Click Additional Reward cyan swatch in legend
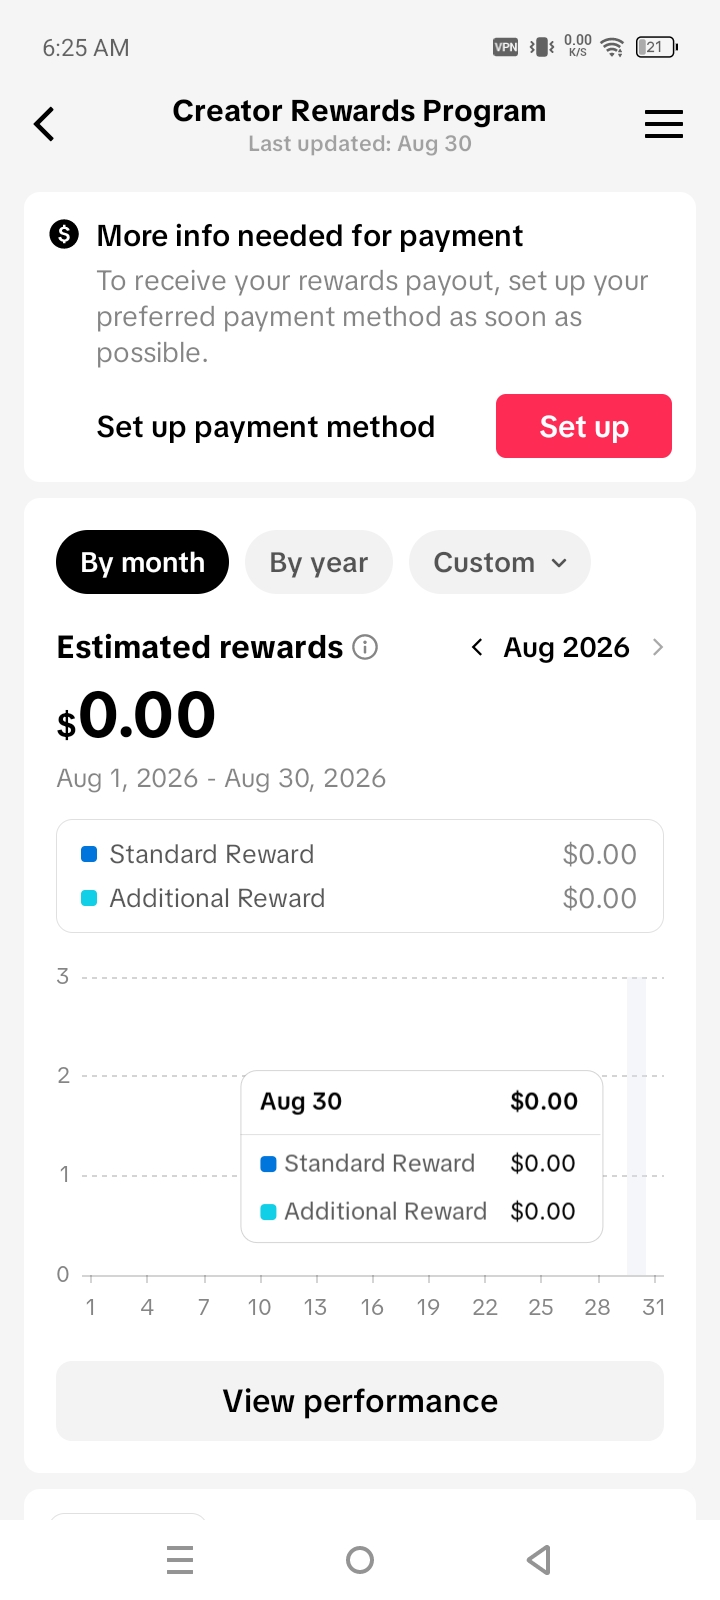This screenshot has width=720, height=1600. 89,898
